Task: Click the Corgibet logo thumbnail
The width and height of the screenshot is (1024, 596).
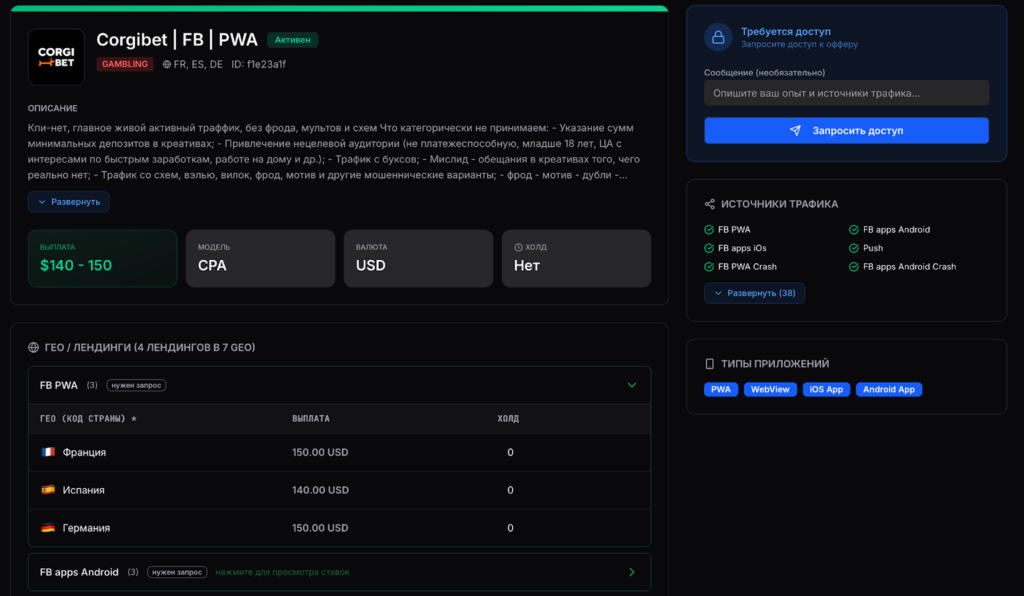Action: [56, 57]
